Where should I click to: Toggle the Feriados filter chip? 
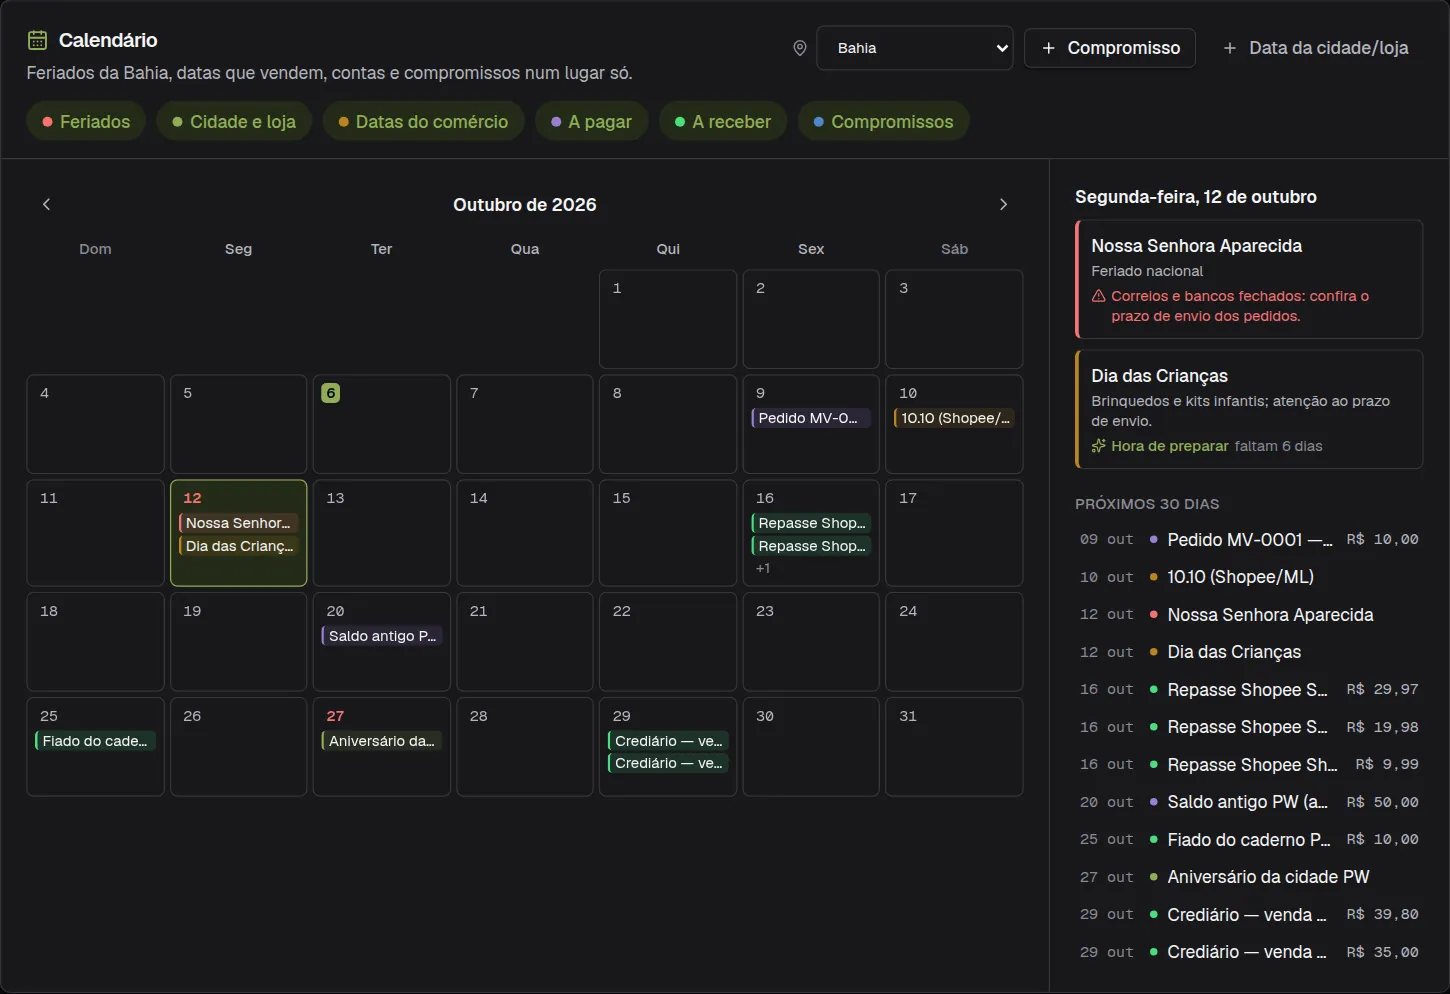86,121
